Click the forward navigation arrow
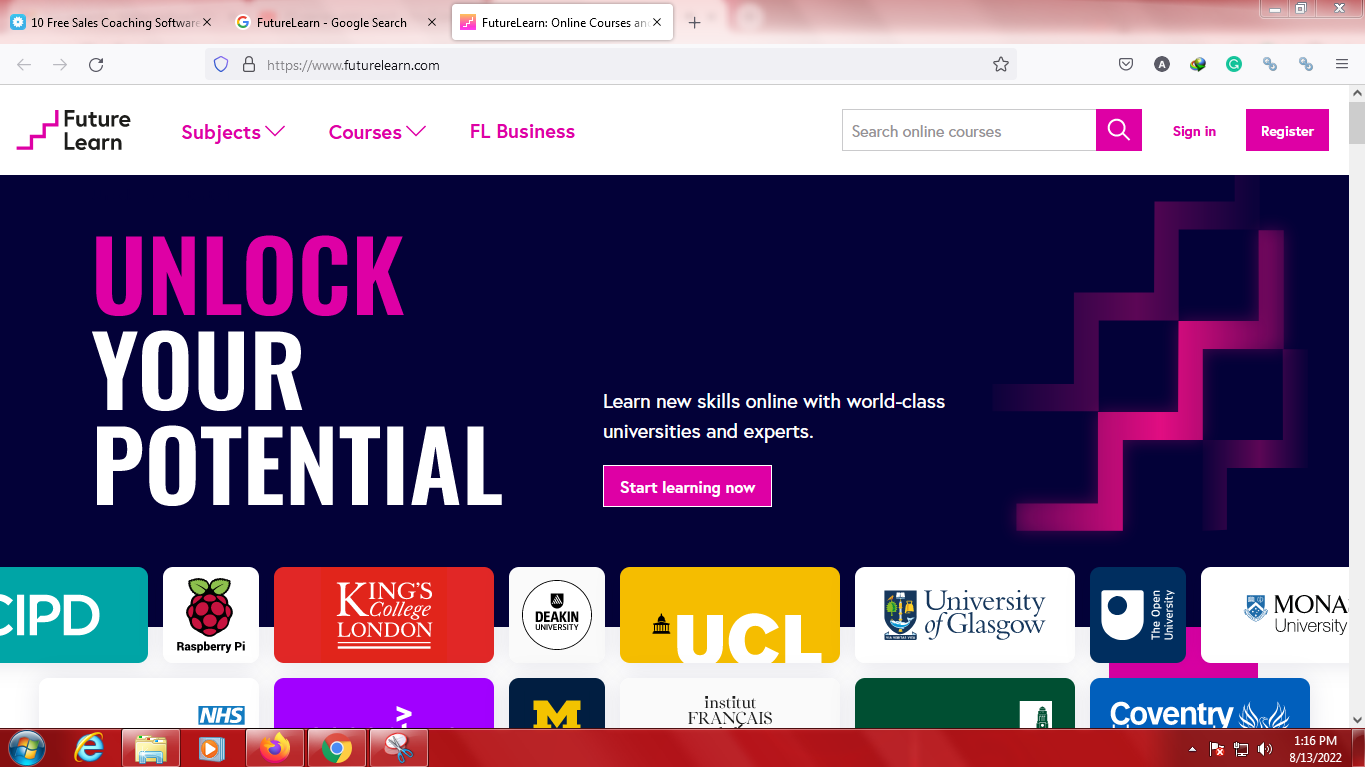1365x767 pixels. click(x=60, y=64)
